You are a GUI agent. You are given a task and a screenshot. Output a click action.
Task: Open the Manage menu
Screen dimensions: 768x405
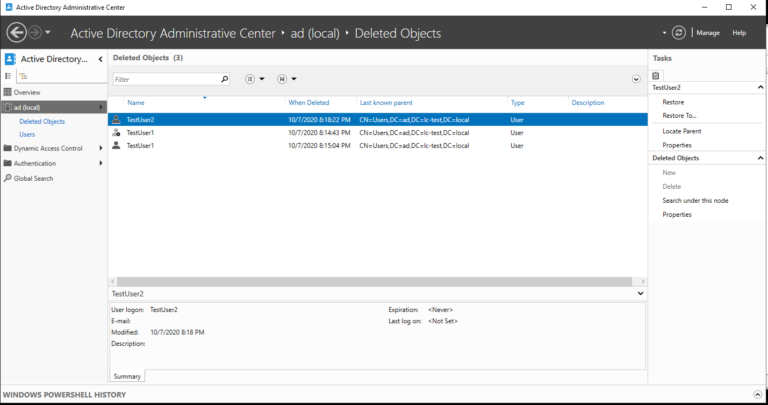point(708,33)
